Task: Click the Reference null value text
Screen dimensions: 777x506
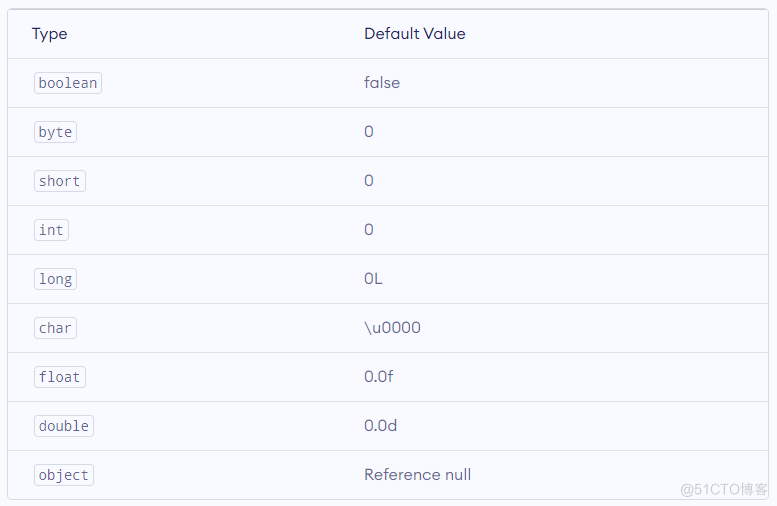Action: tap(418, 475)
